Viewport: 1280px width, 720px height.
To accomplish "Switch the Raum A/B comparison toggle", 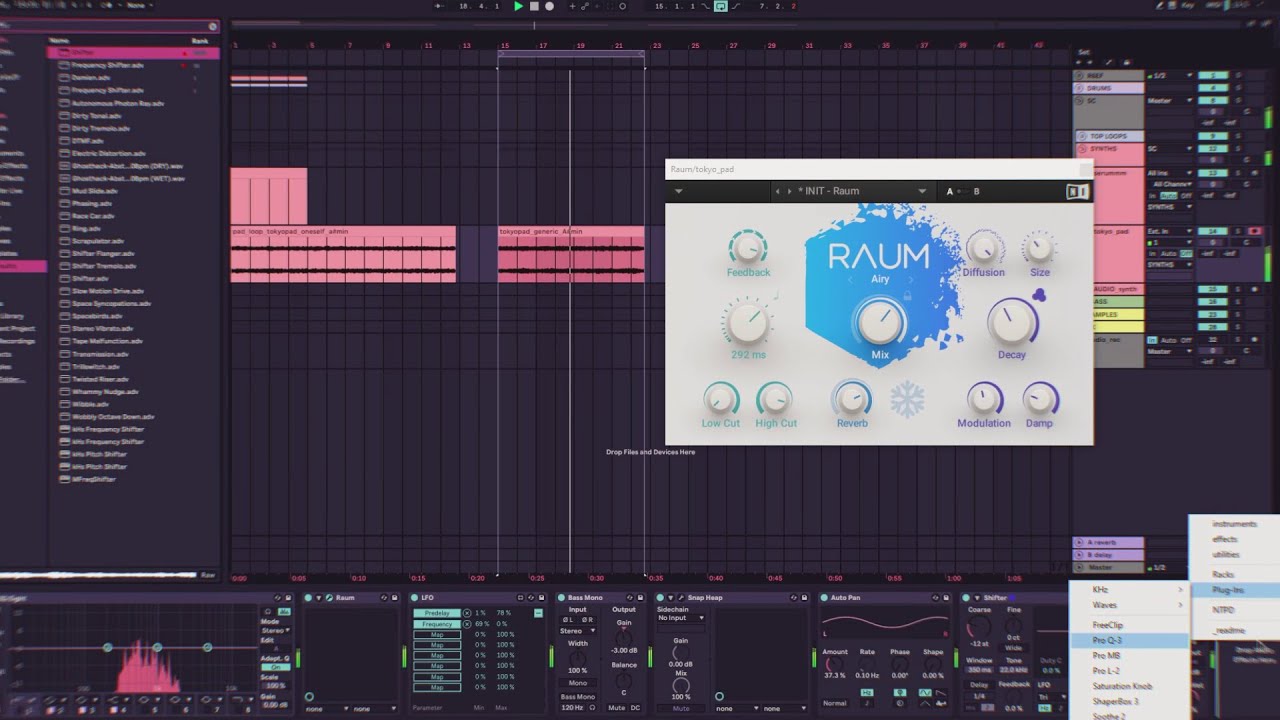I will [x=963, y=191].
